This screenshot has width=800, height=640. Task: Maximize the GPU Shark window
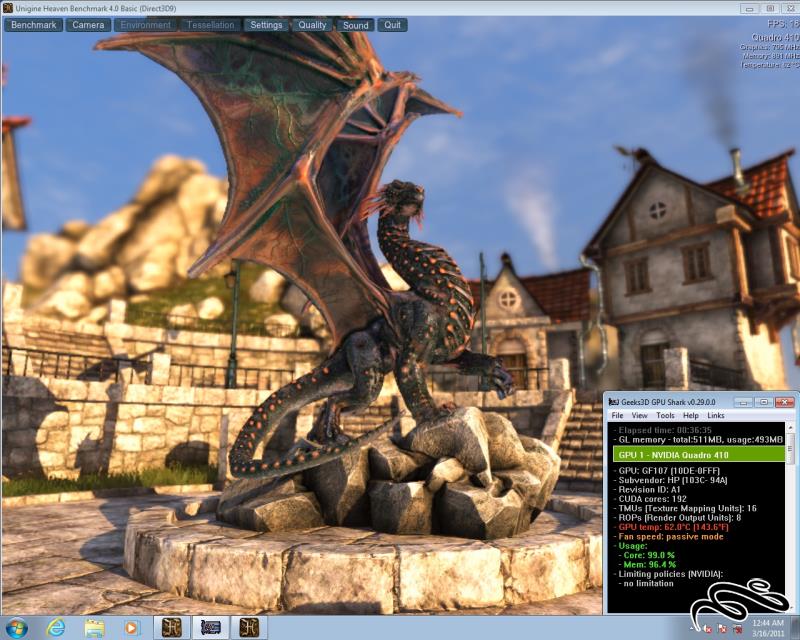click(x=764, y=402)
